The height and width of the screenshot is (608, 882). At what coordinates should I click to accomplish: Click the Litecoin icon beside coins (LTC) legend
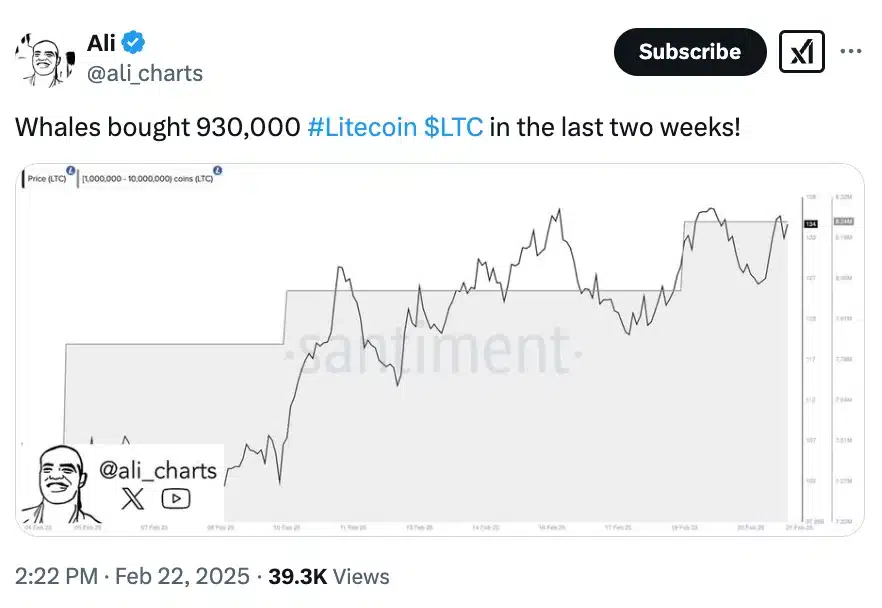[218, 170]
